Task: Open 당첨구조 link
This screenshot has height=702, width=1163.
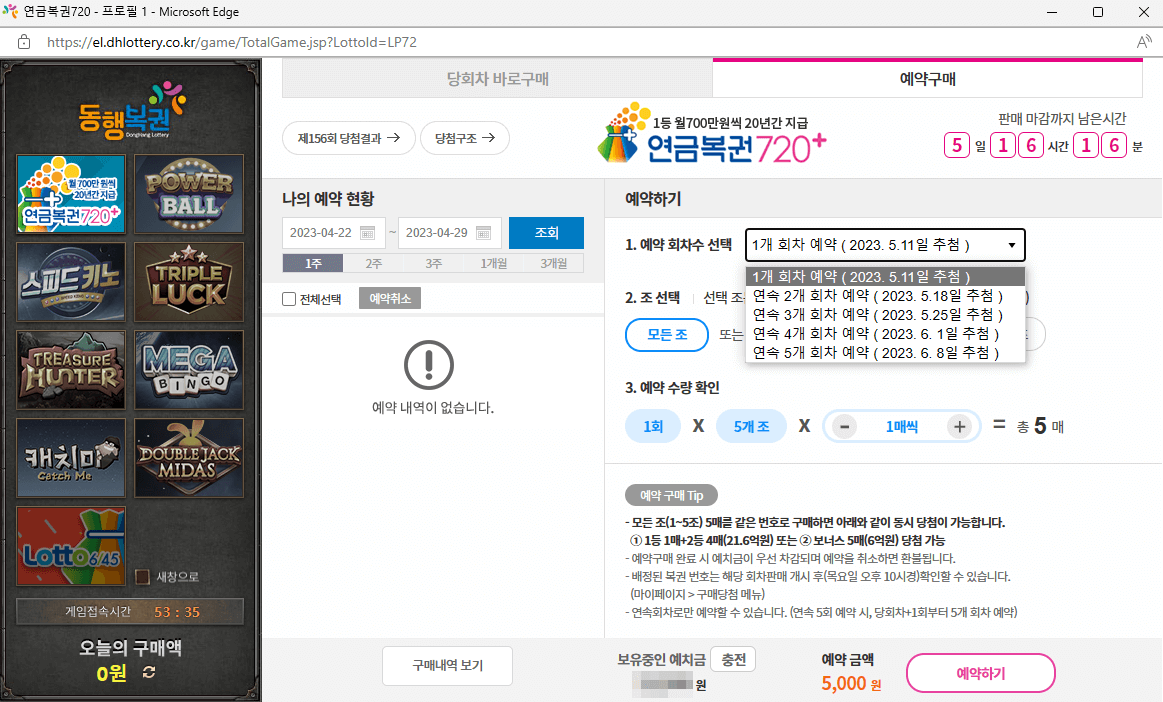Action: pos(465,138)
